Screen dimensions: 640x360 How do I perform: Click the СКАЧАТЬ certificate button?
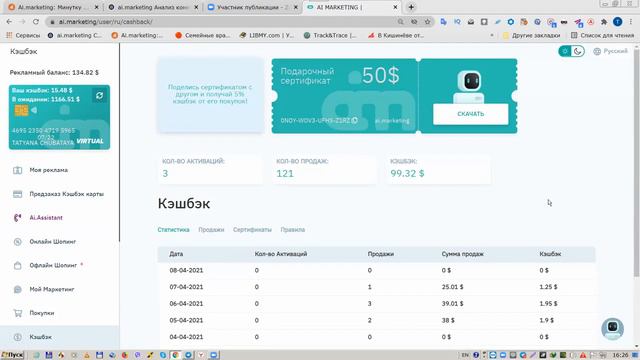click(x=470, y=114)
